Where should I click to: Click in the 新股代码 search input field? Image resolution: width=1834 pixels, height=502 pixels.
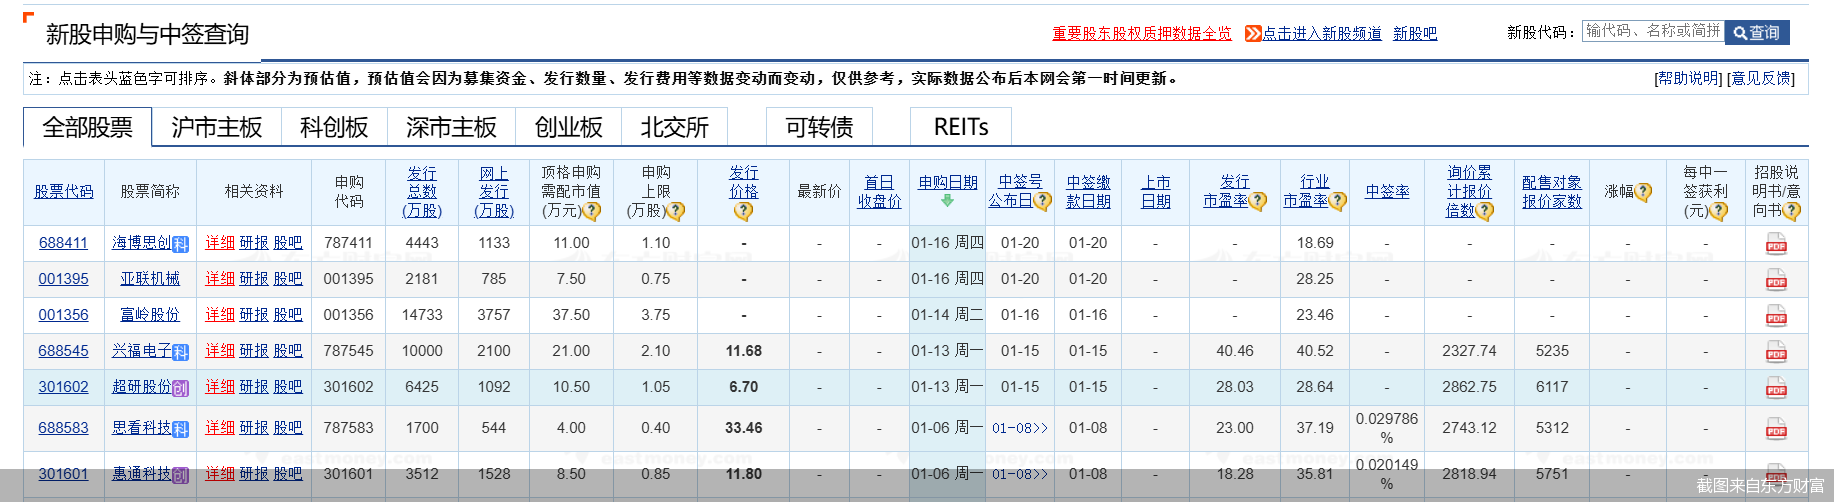[1652, 32]
